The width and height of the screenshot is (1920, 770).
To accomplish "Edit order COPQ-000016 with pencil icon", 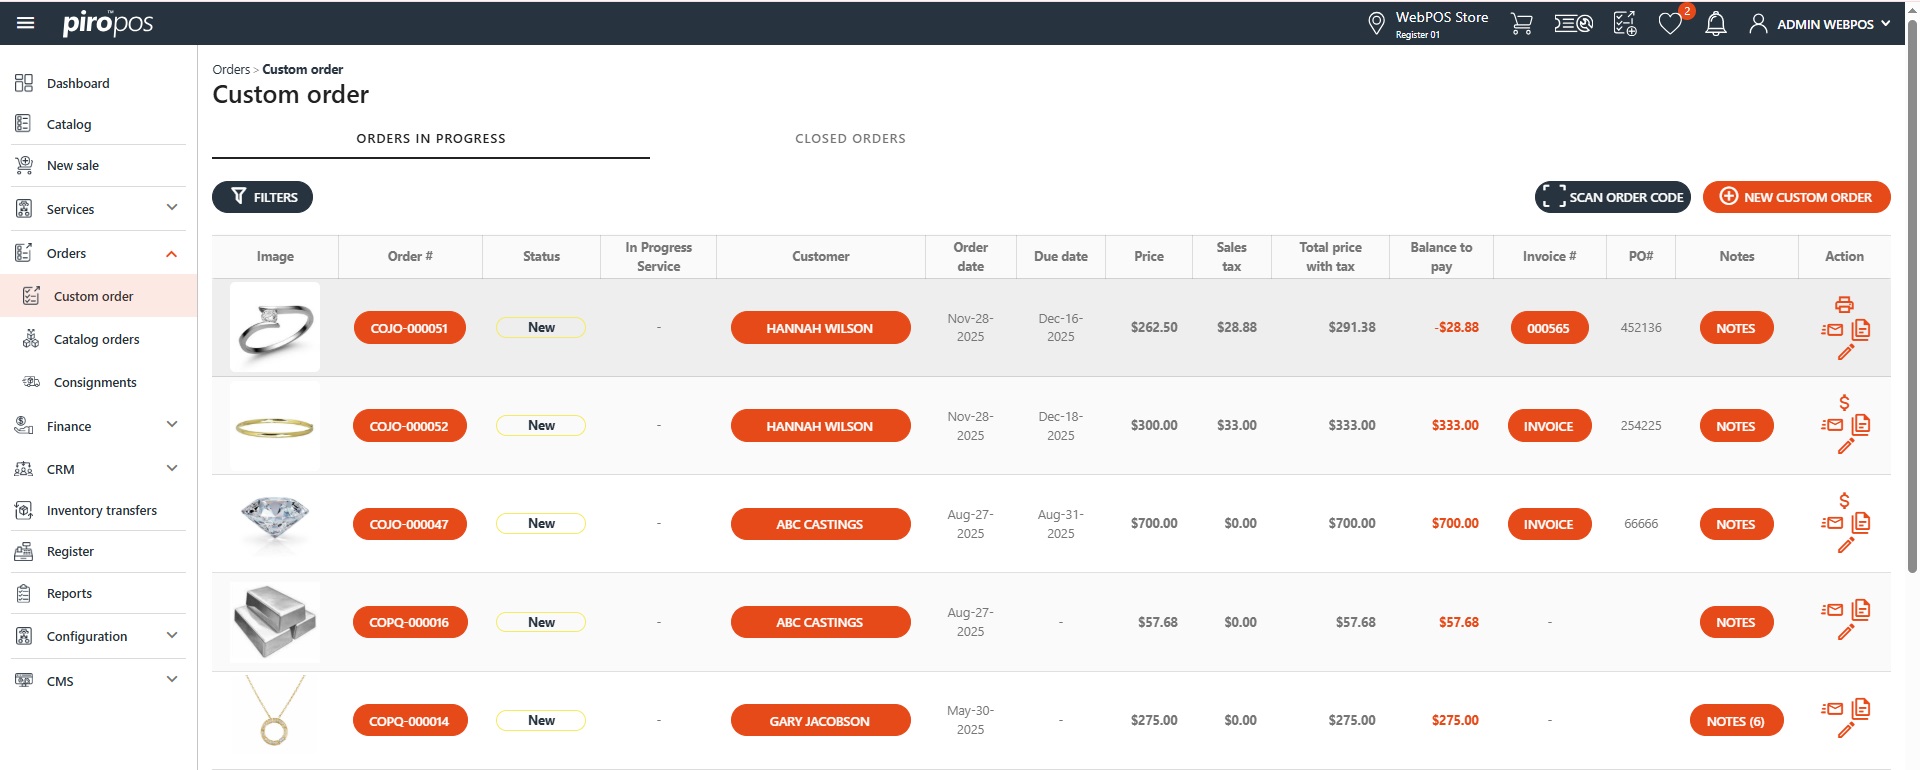I will pyautogui.click(x=1845, y=632).
